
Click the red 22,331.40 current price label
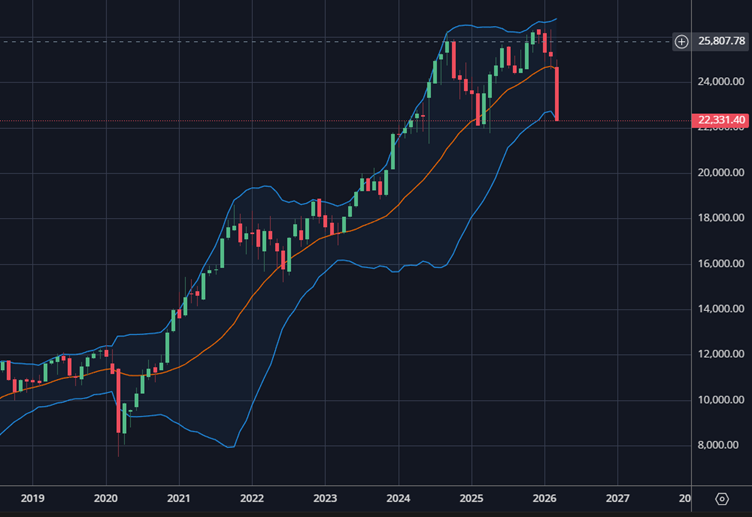[721, 121]
